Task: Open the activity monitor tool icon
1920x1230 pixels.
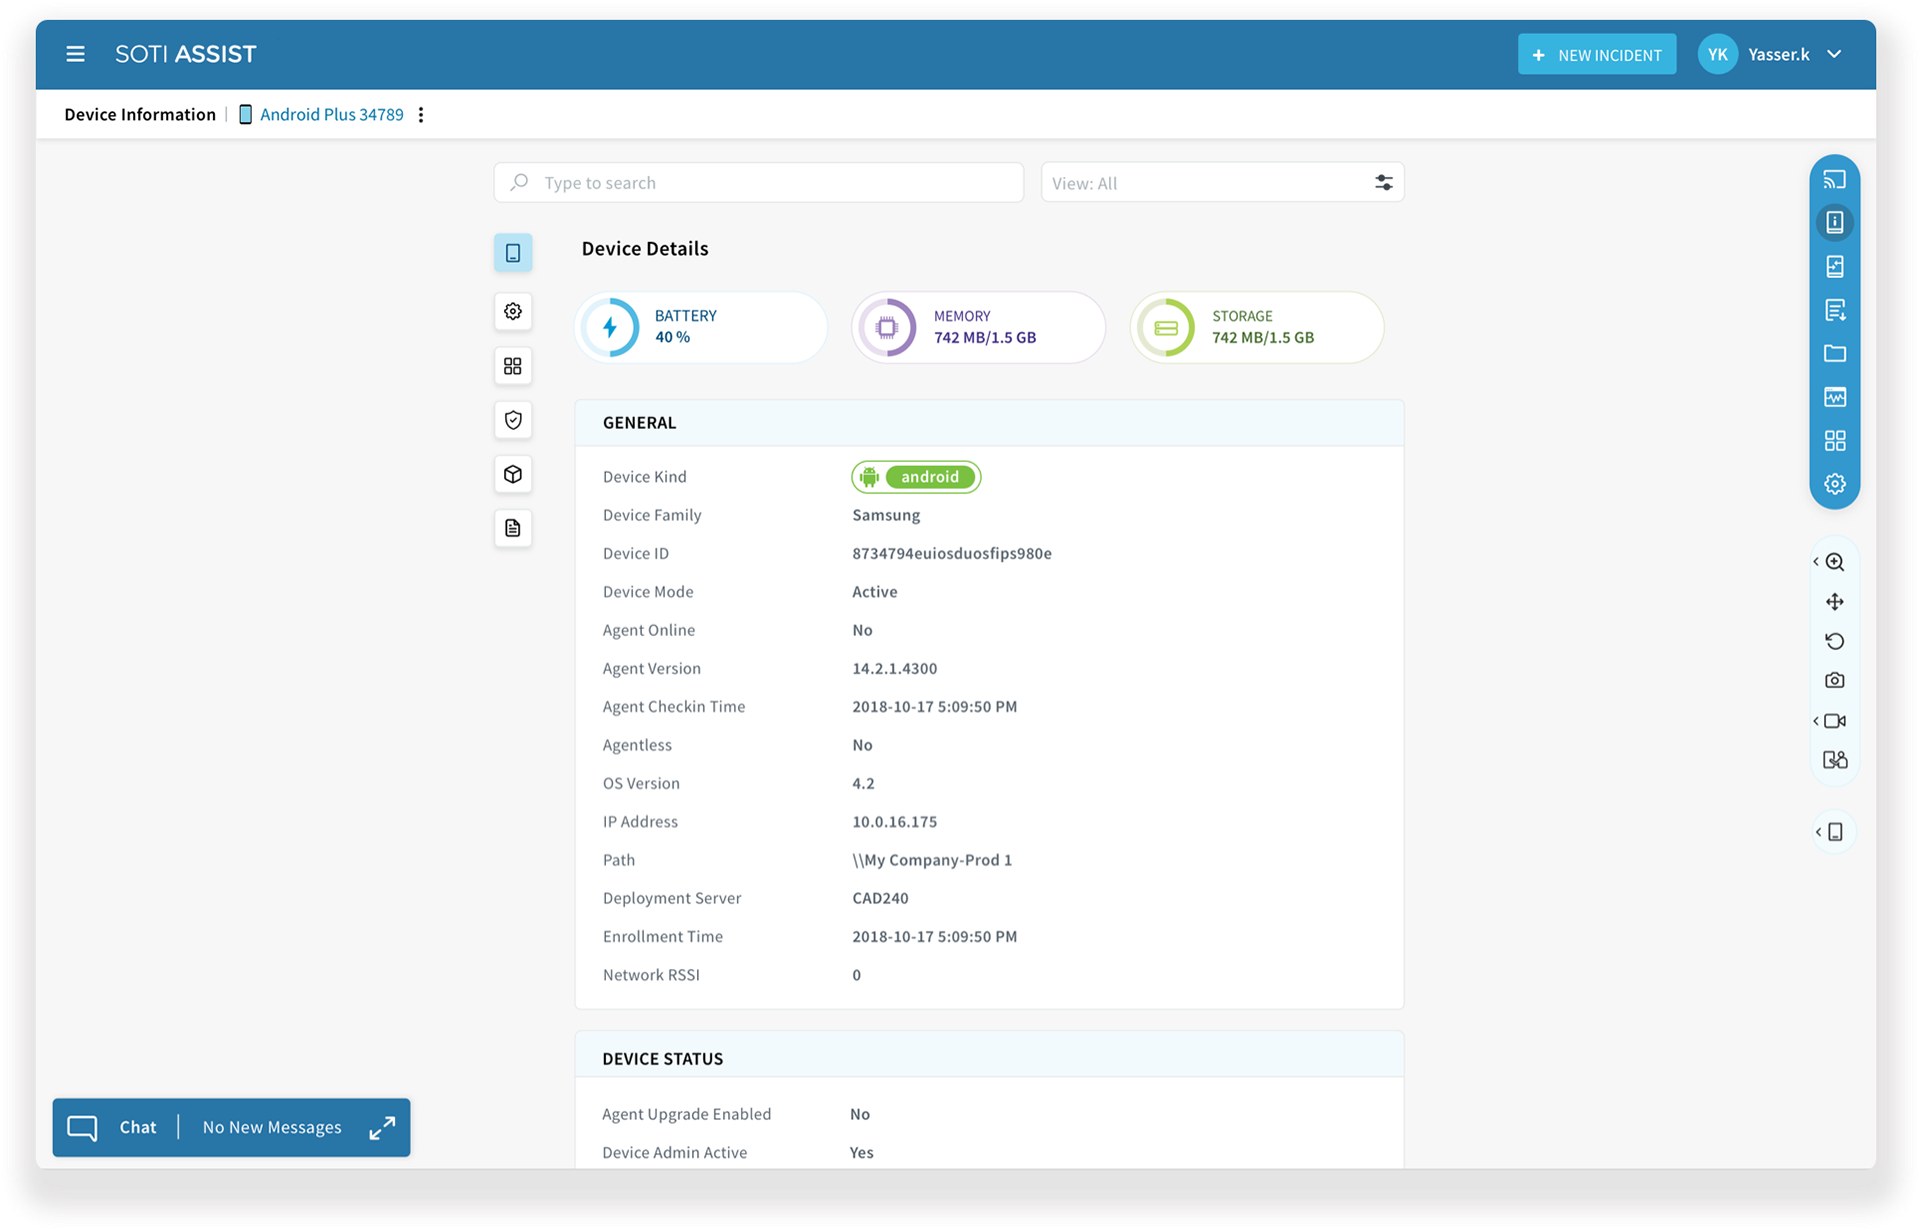Action: pos(1835,397)
